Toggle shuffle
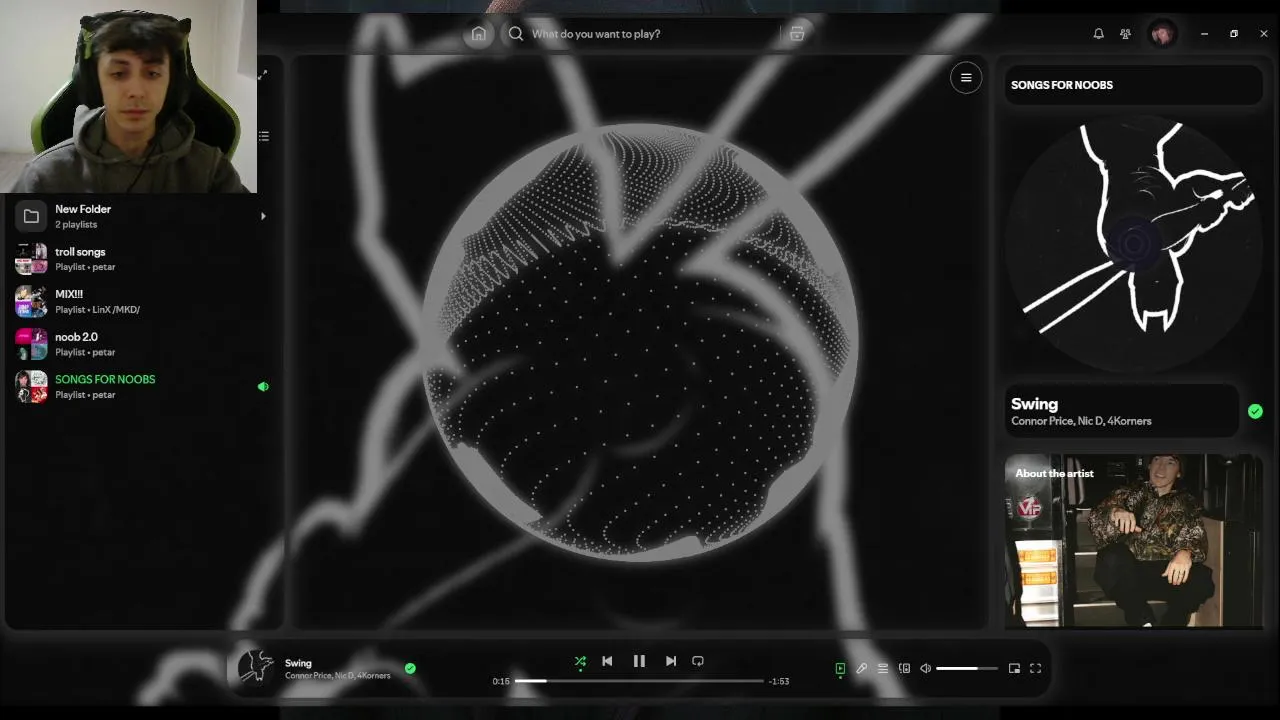1280x720 pixels. (580, 661)
